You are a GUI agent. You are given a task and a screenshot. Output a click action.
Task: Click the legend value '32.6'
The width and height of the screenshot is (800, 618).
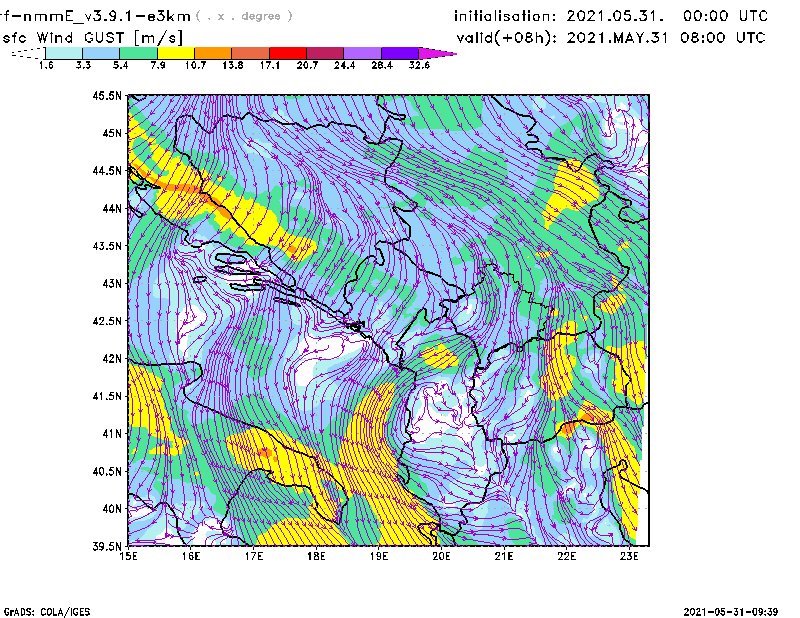(419, 65)
